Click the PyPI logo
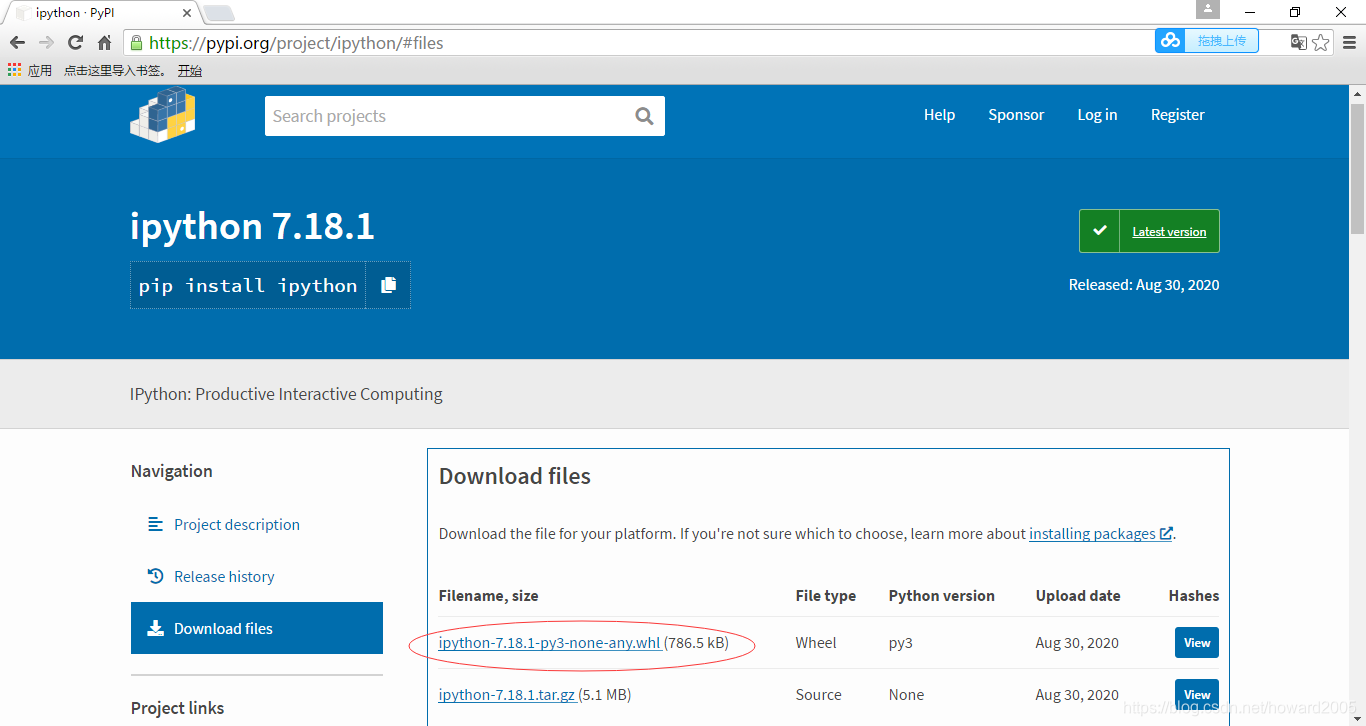The image size is (1366, 726). [x=162, y=114]
